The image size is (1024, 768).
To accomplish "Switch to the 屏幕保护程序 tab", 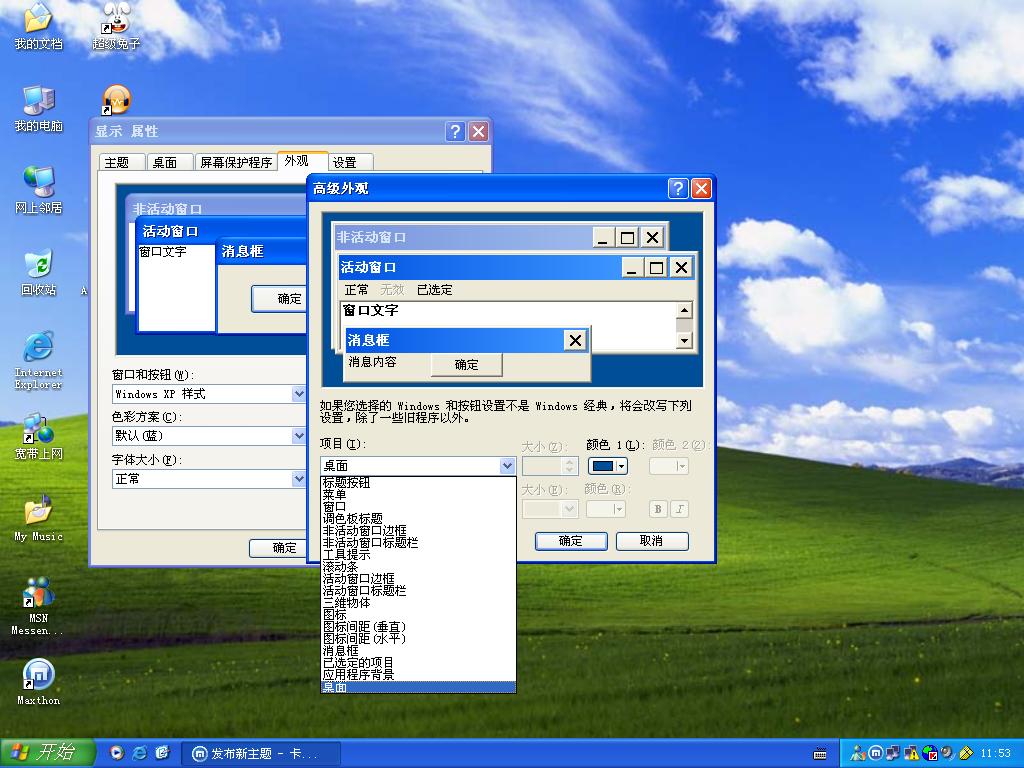I will [235, 162].
